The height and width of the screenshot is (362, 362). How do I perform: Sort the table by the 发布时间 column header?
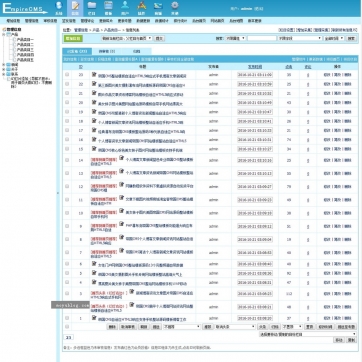pos(255,67)
